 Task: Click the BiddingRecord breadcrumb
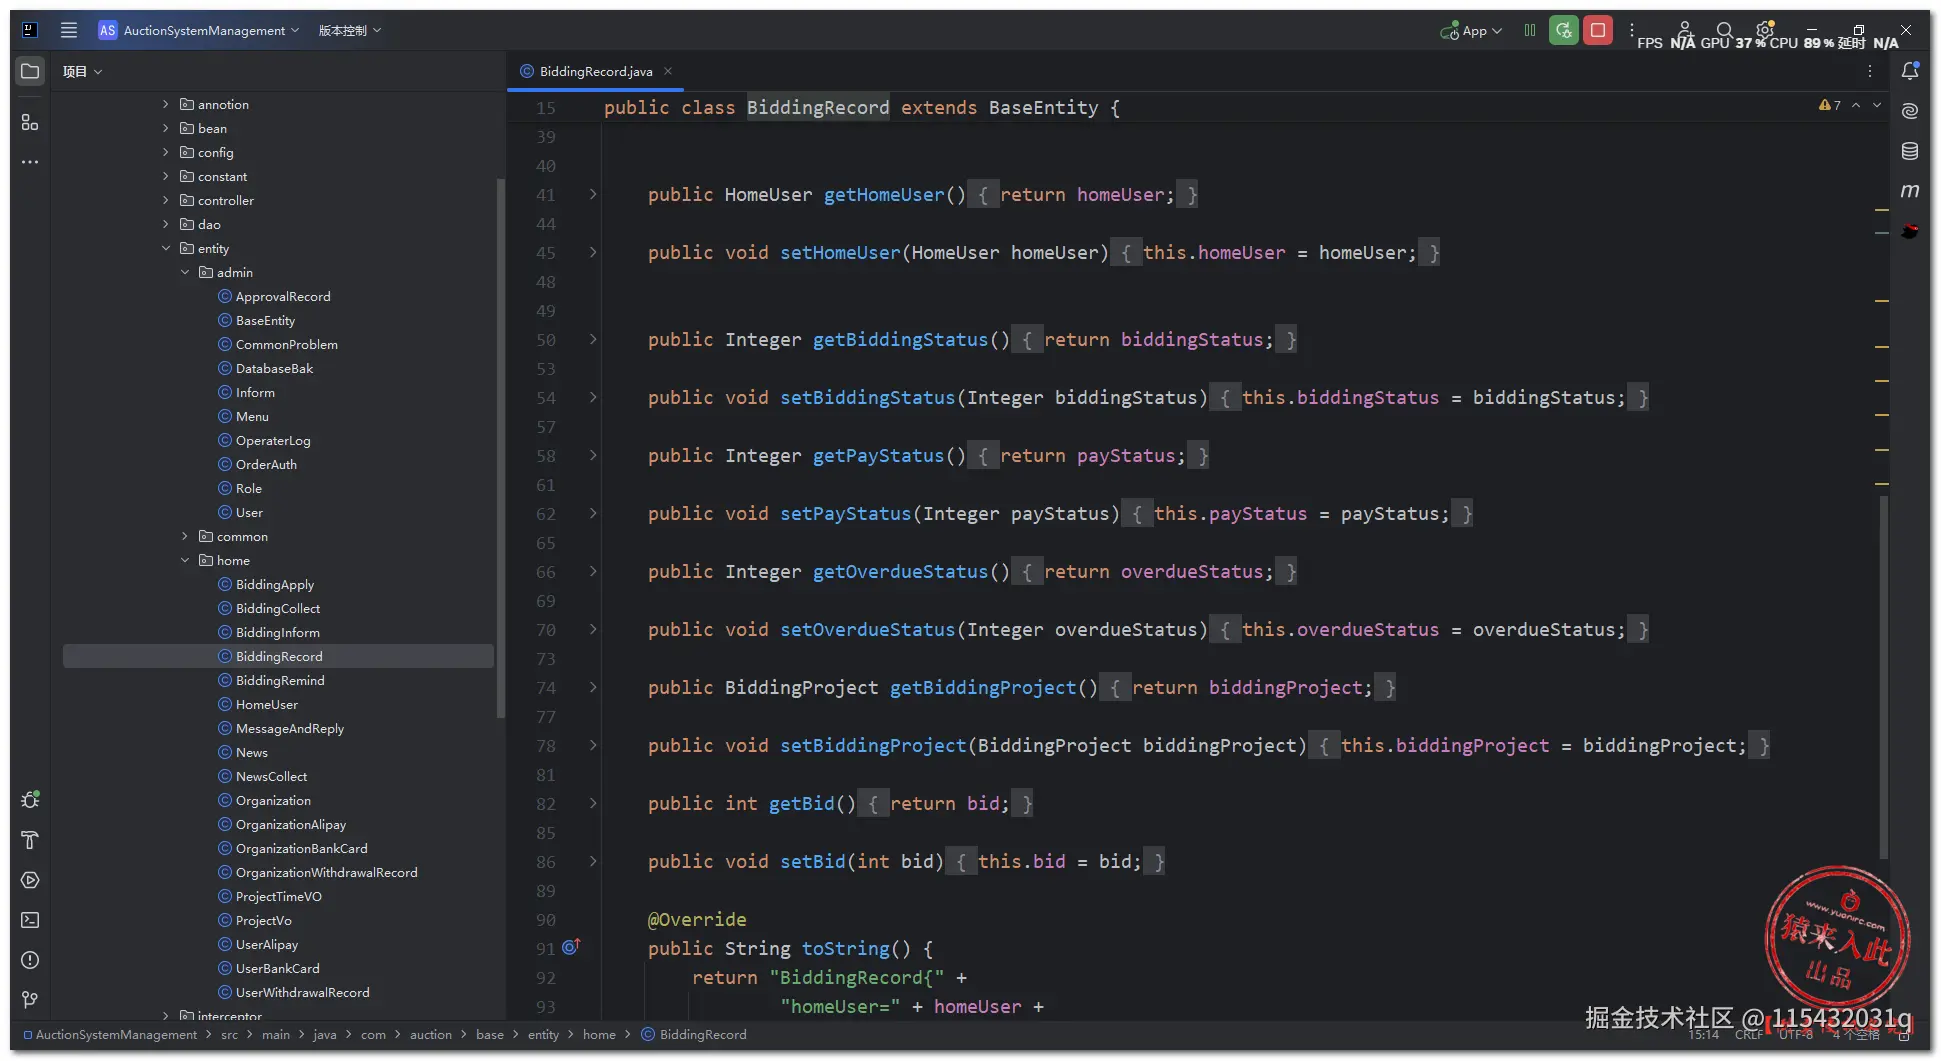pos(694,1035)
